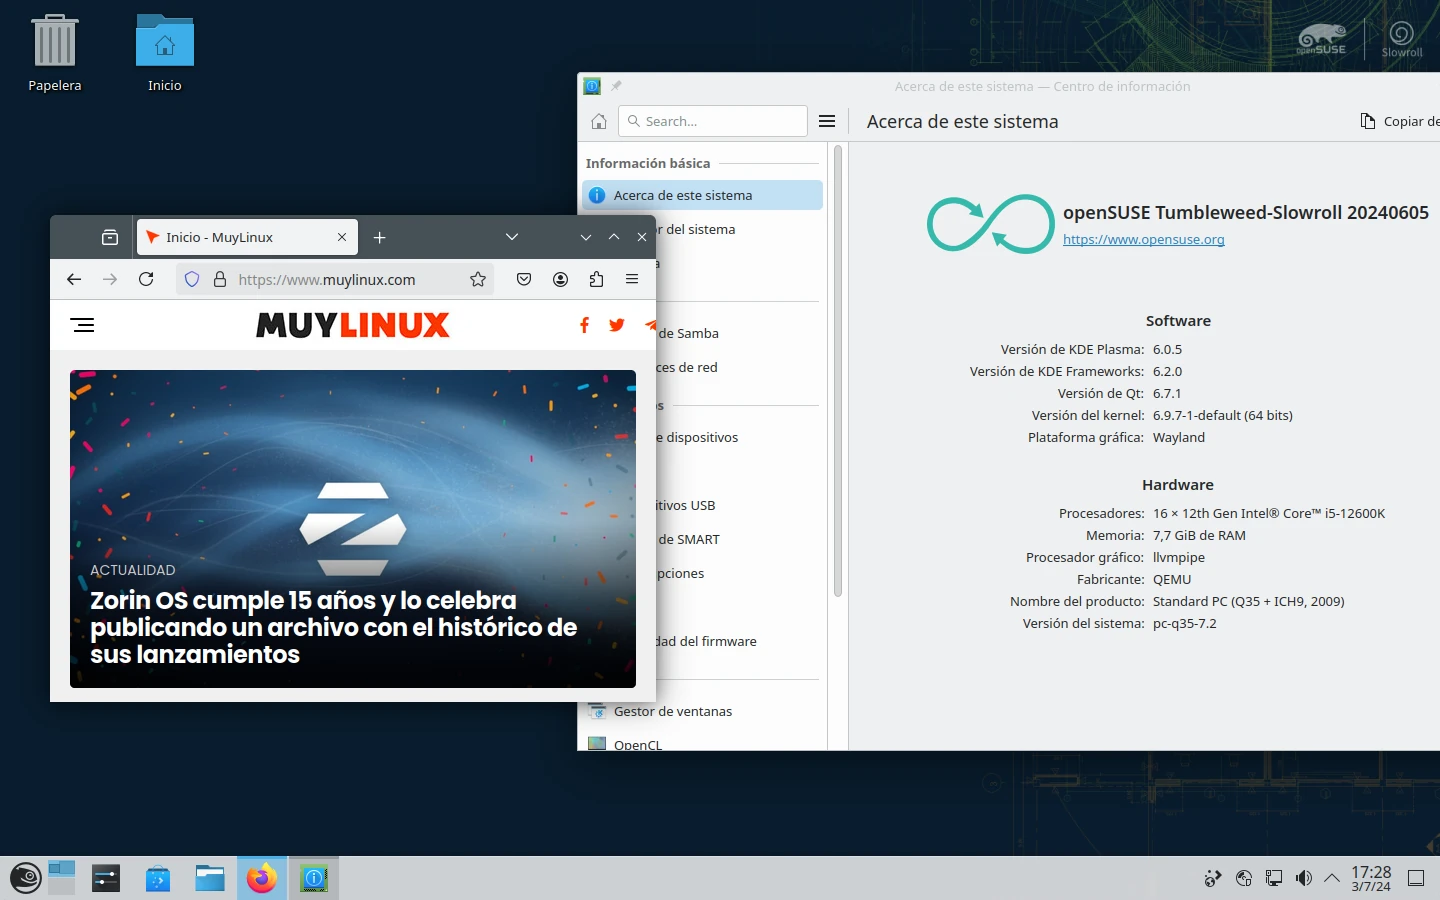Click the home icon beside the search field

pos(598,121)
